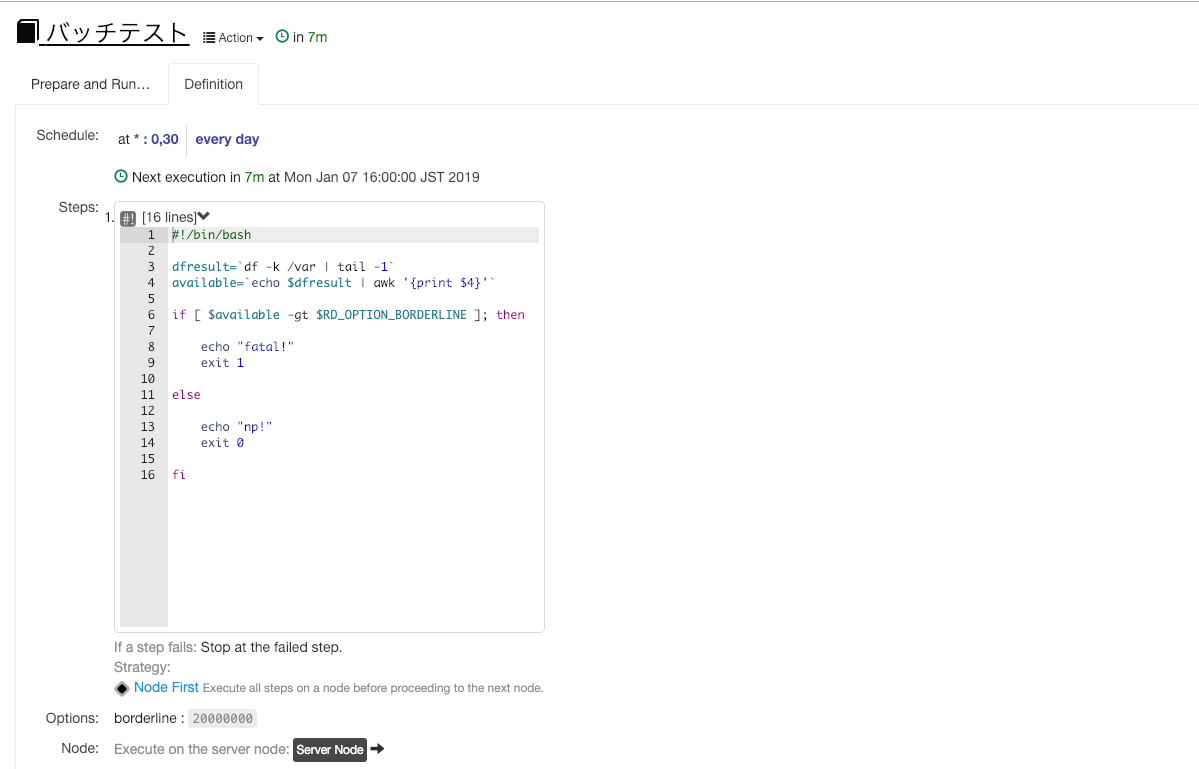Click the echo "np!" code line
The width and height of the screenshot is (1199, 769).
click(236, 427)
